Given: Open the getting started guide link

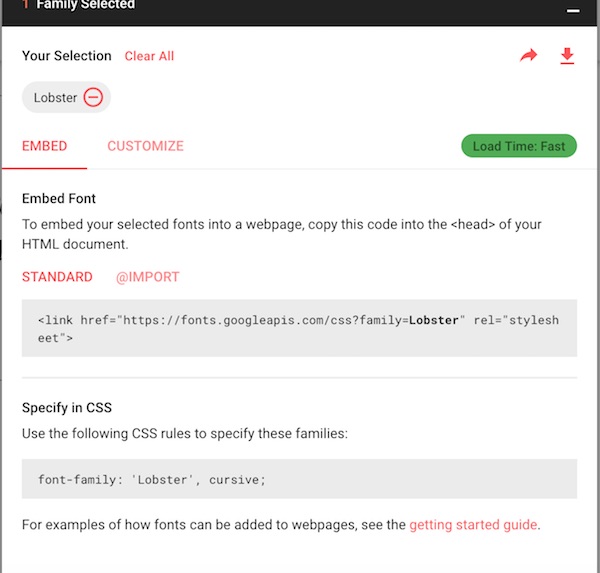Looking at the screenshot, I should (x=473, y=524).
